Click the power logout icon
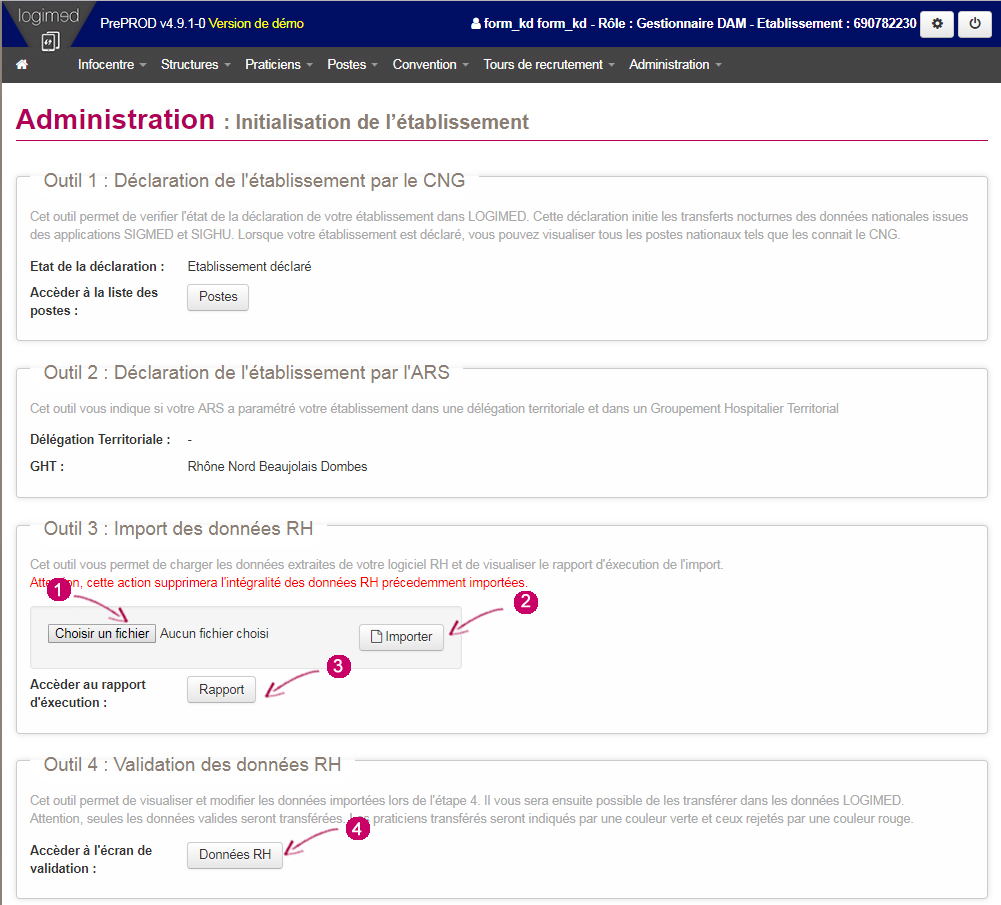1001x905 pixels. tap(974, 24)
